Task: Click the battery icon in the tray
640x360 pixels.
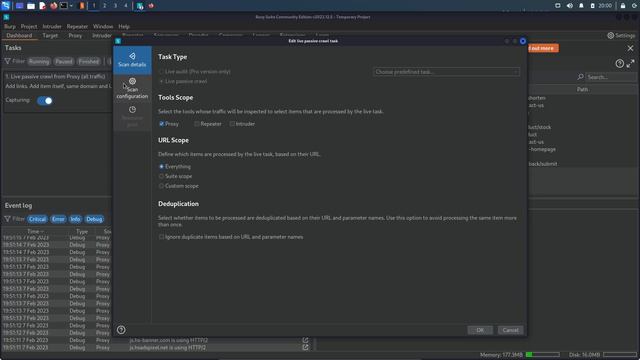Action: tap(593, 6)
